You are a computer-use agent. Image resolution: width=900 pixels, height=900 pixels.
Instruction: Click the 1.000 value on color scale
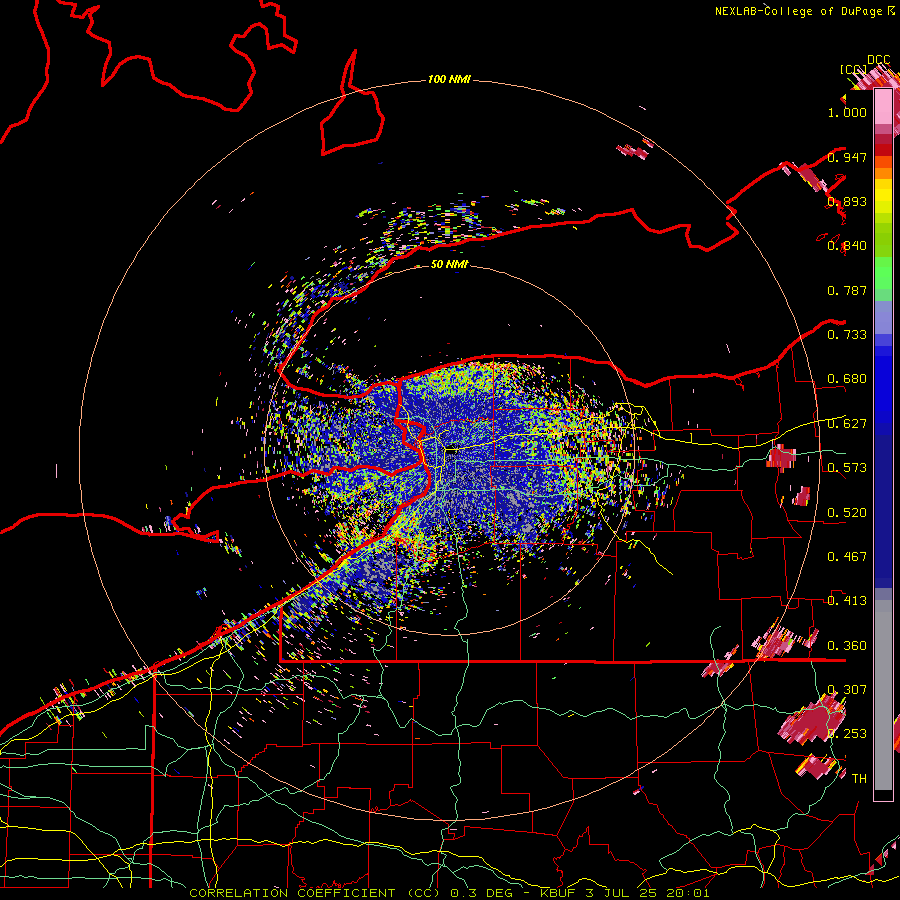pos(847,112)
